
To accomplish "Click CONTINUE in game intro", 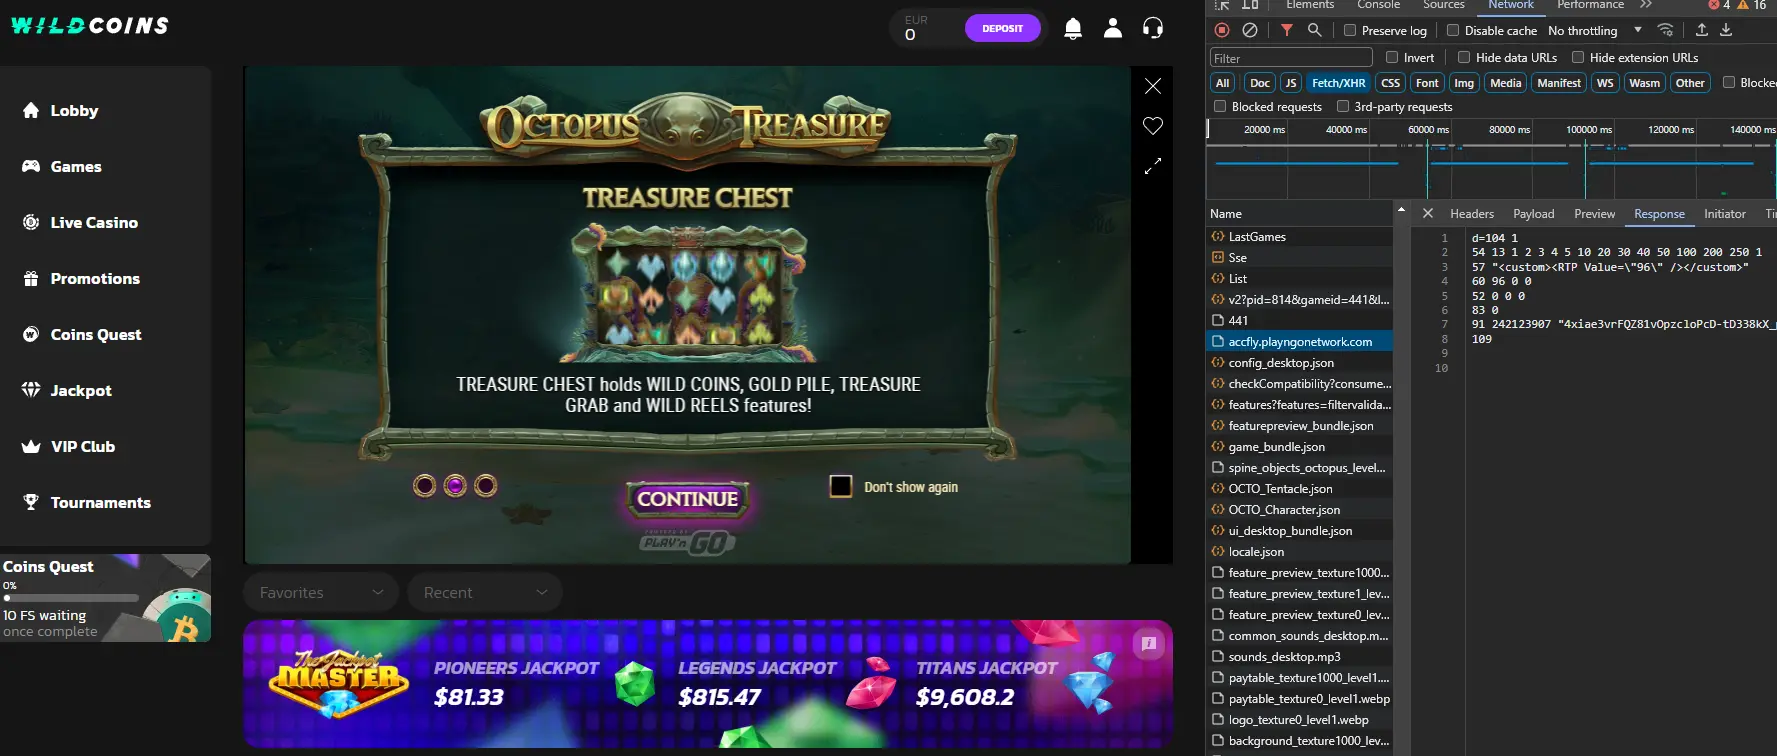I will pyautogui.click(x=688, y=499).
